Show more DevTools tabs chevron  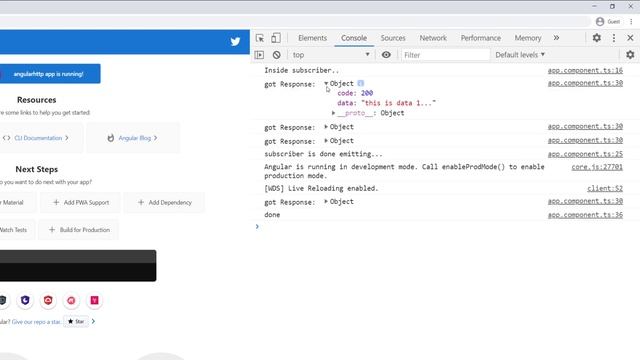pyautogui.click(x=556, y=38)
